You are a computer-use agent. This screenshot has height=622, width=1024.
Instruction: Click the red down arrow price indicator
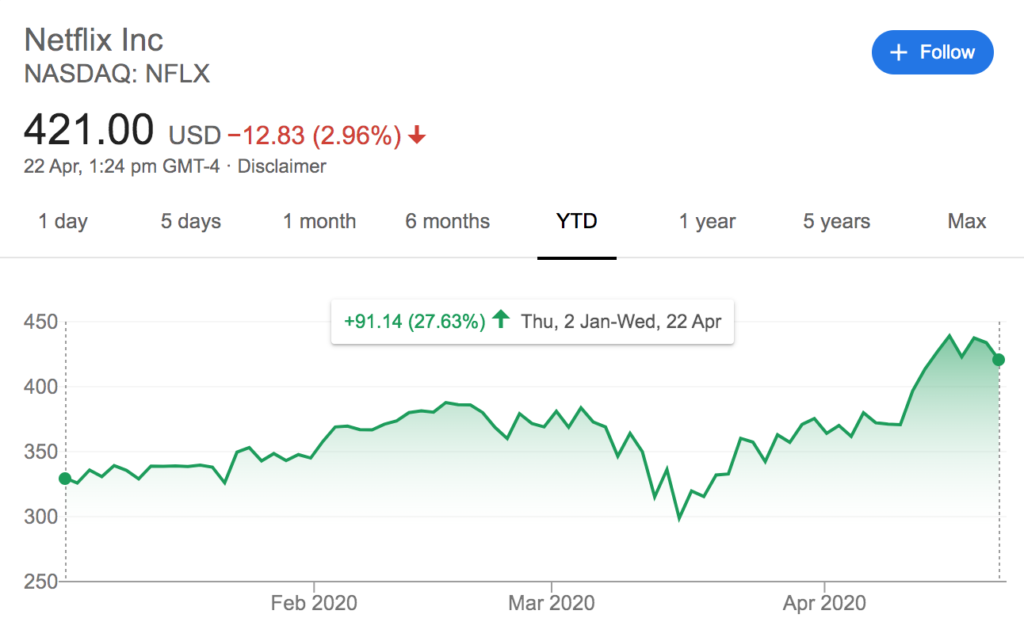click(417, 135)
